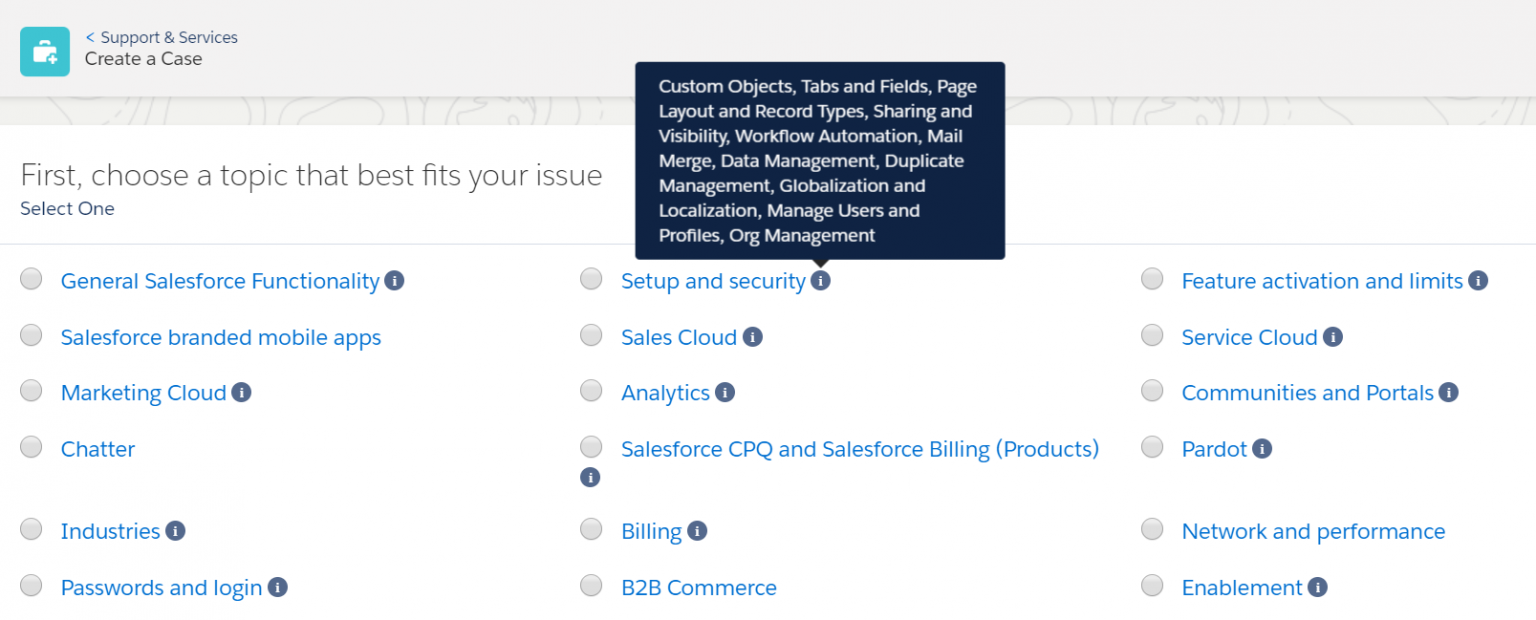Image resolution: width=1536 pixels, height=620 pixels.
Task: Click info icon next to Sales Cloud
Action: (x=753, y=337)
